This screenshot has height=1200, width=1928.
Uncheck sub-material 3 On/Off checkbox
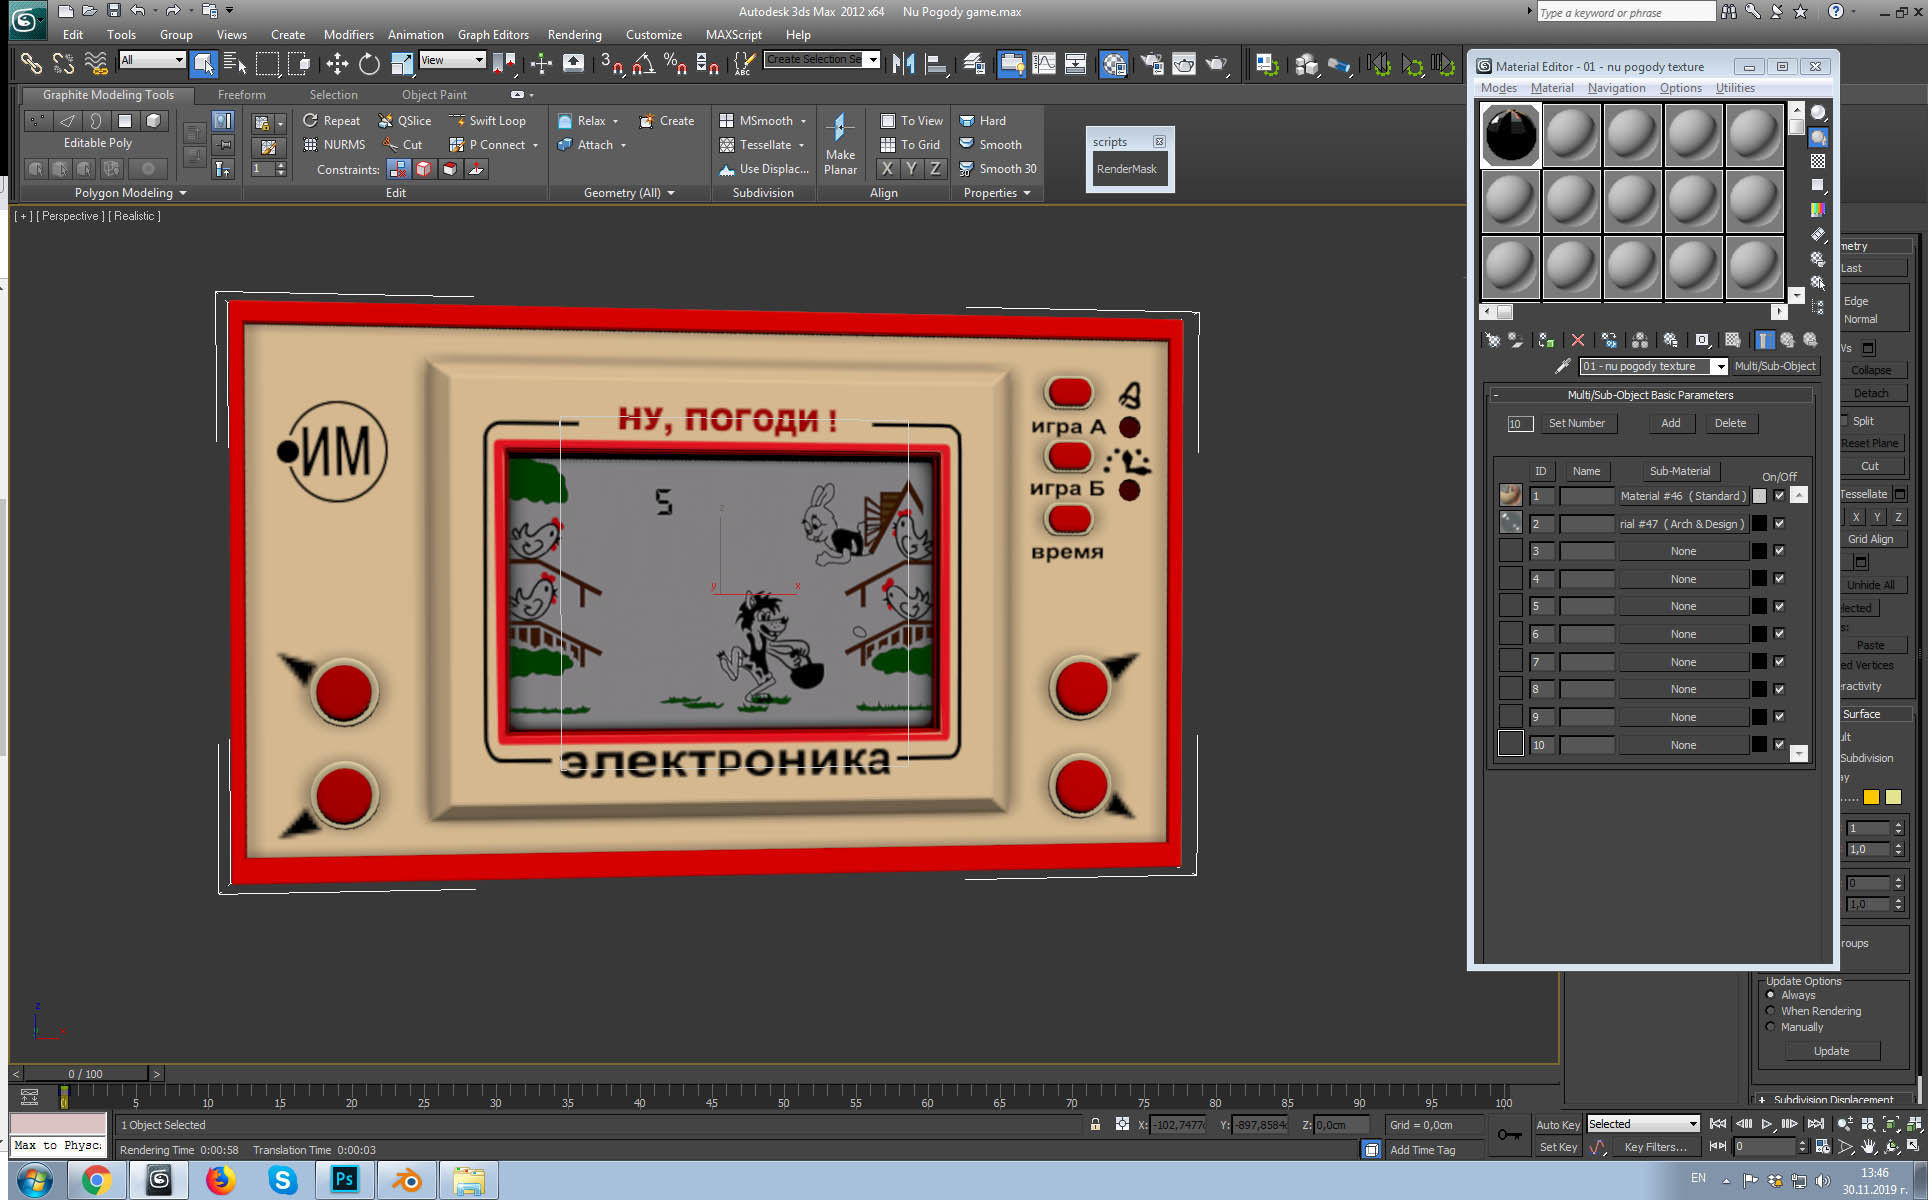(x=1779, y=551)
